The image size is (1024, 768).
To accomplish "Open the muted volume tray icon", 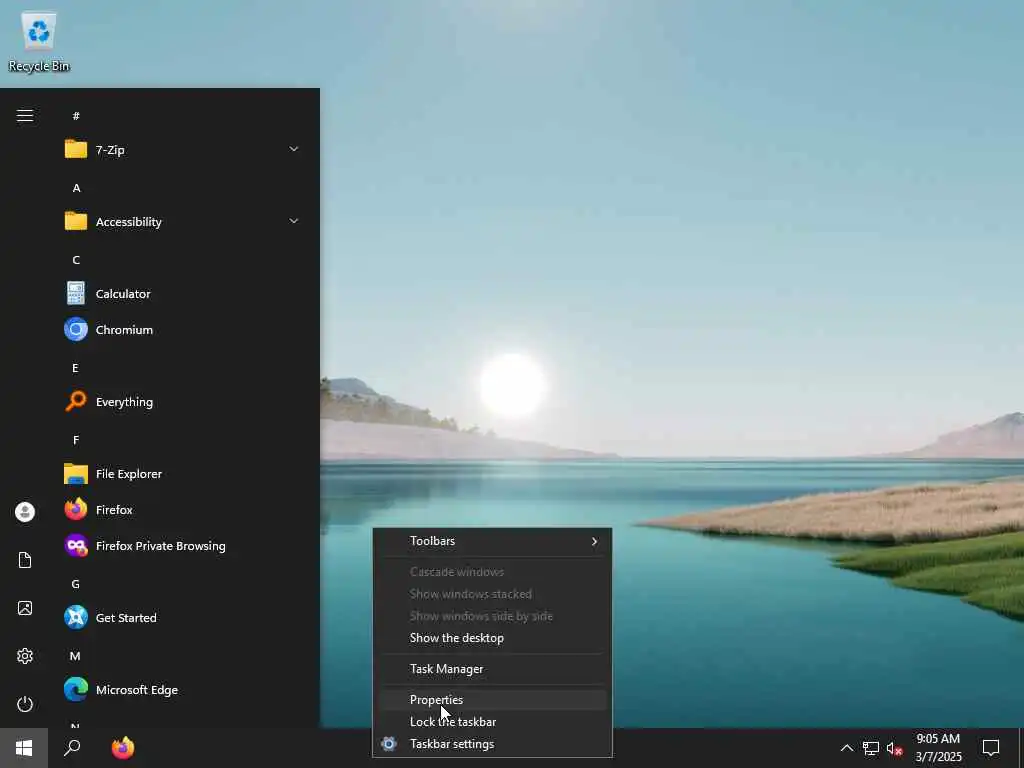I will (894, 748).
